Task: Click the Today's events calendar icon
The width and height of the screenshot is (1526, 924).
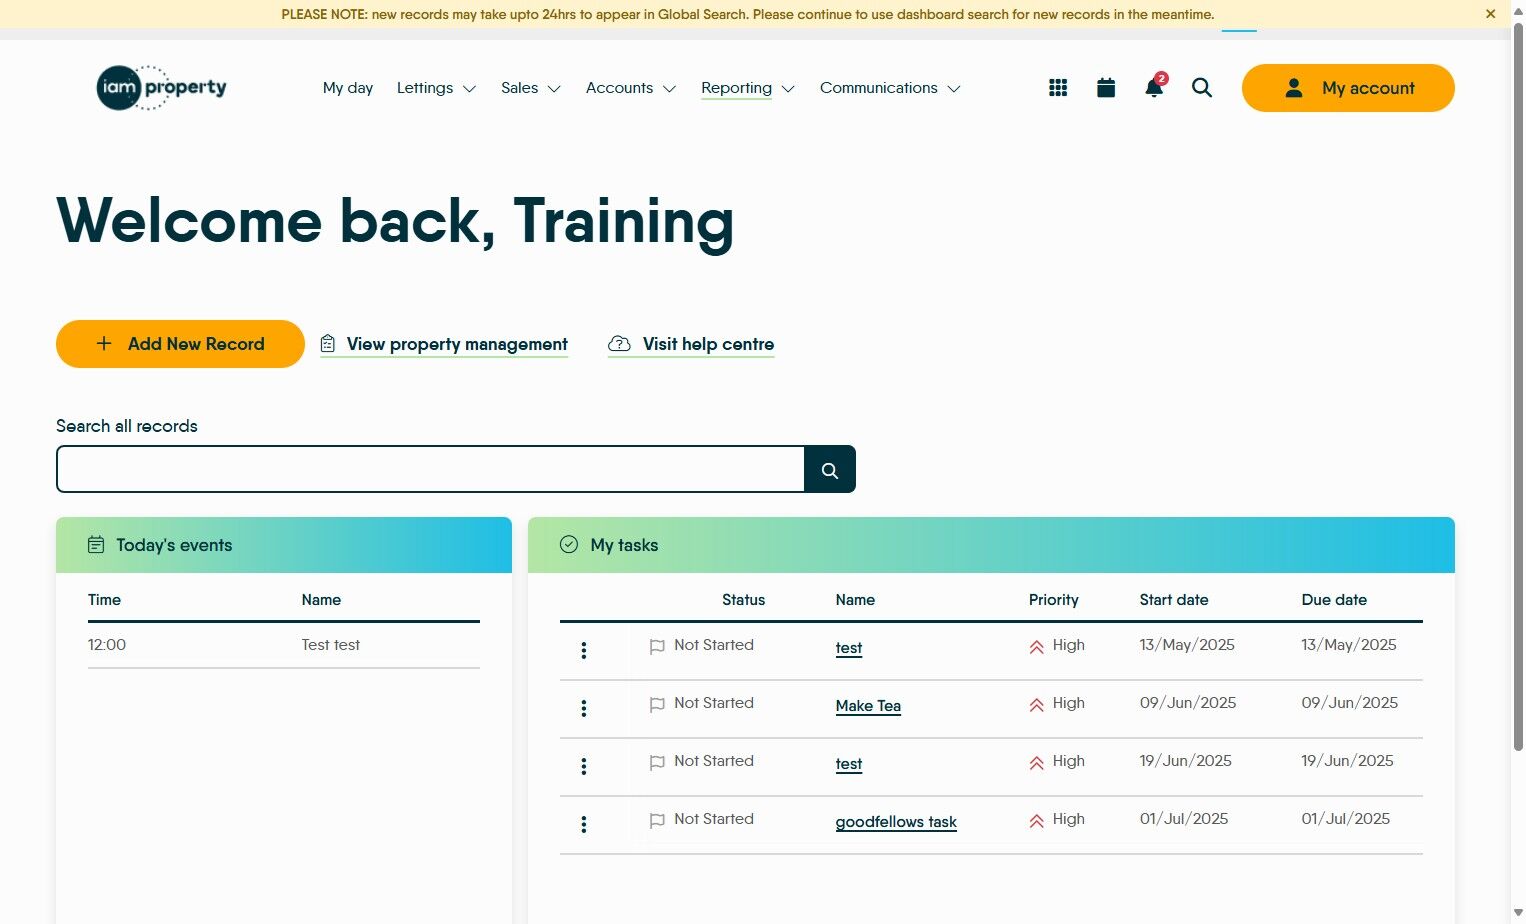Action: [x=95, y=544]
